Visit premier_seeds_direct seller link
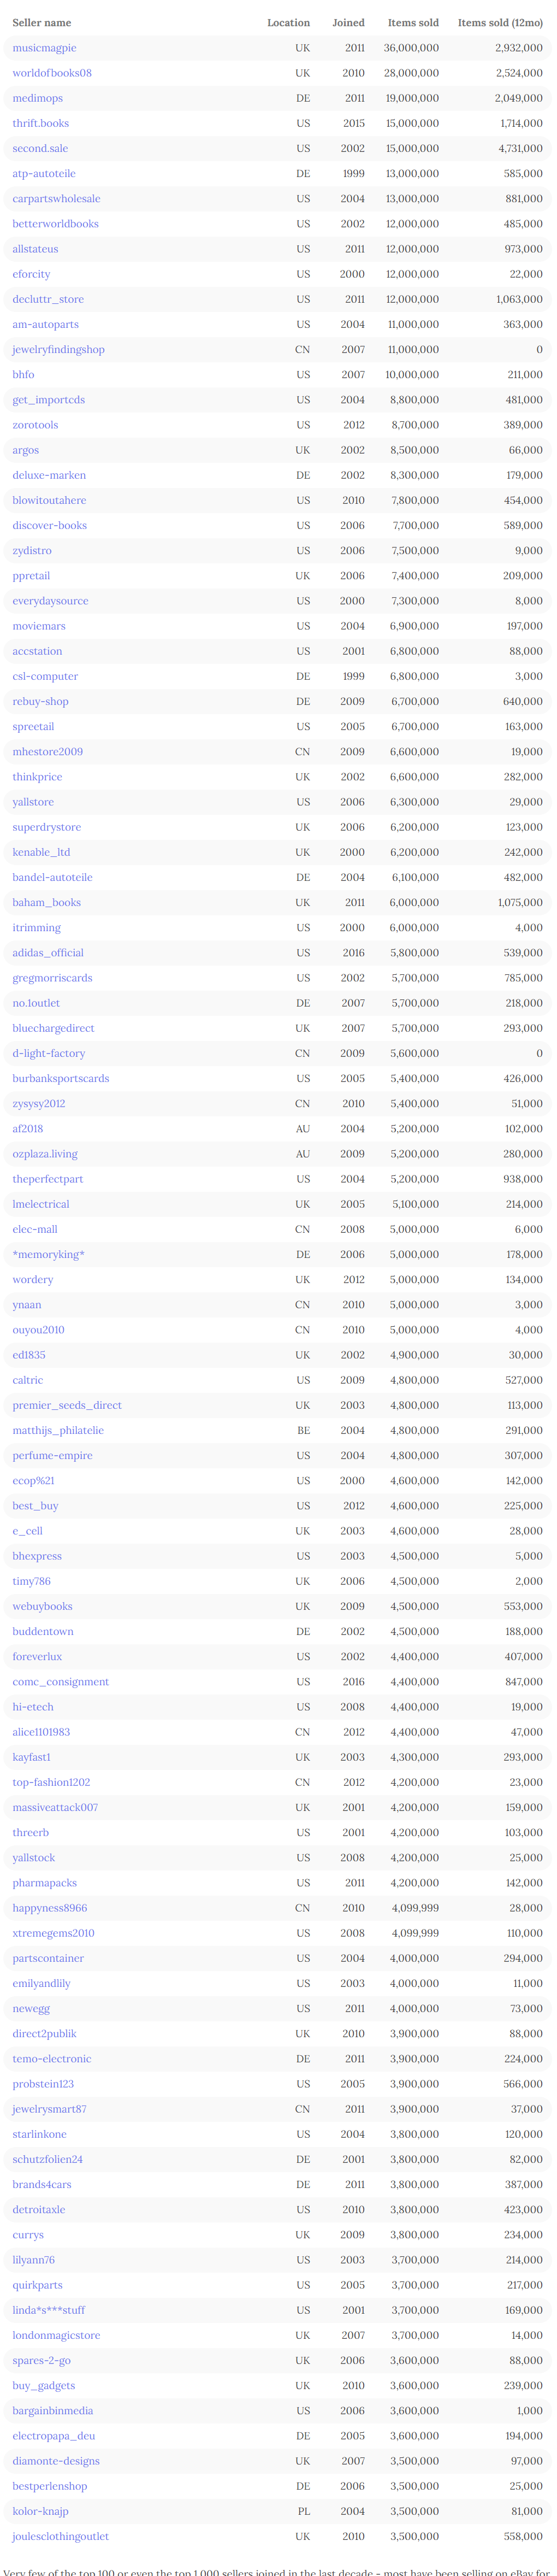Viewport: 557px width, 2576px height. tap(67, 1405)
